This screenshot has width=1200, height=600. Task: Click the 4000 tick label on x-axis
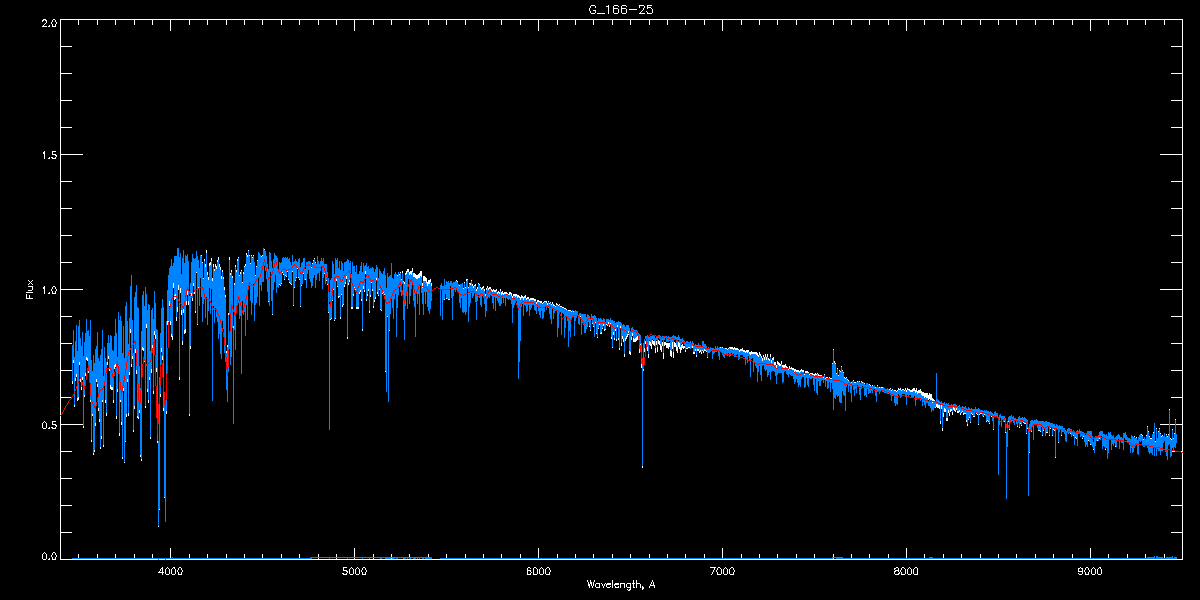tap(171, 572)
